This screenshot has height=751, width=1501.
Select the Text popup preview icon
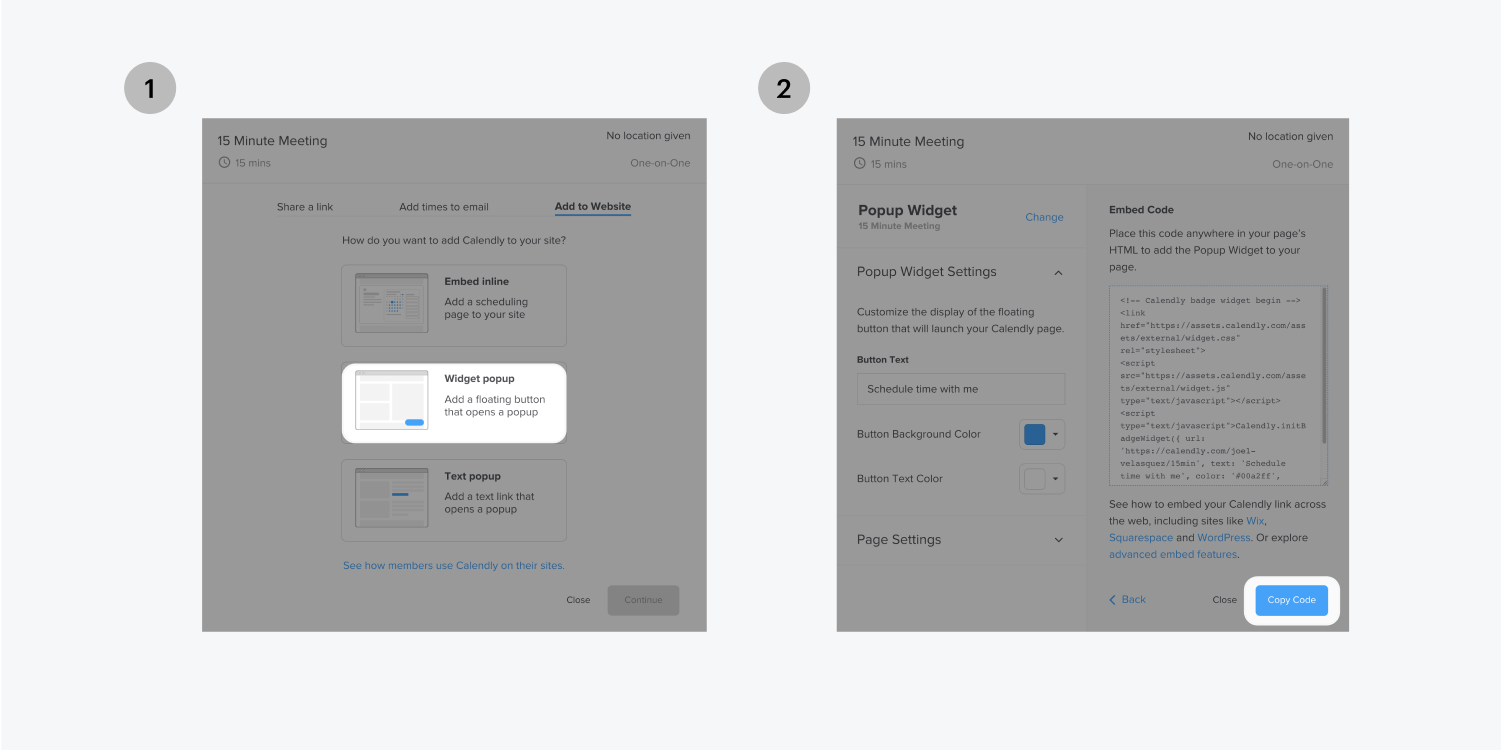(x=392, y=498)
